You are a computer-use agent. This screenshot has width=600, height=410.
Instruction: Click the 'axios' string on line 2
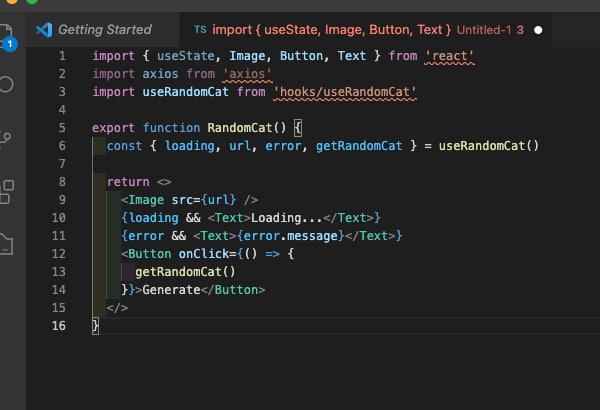247,74
